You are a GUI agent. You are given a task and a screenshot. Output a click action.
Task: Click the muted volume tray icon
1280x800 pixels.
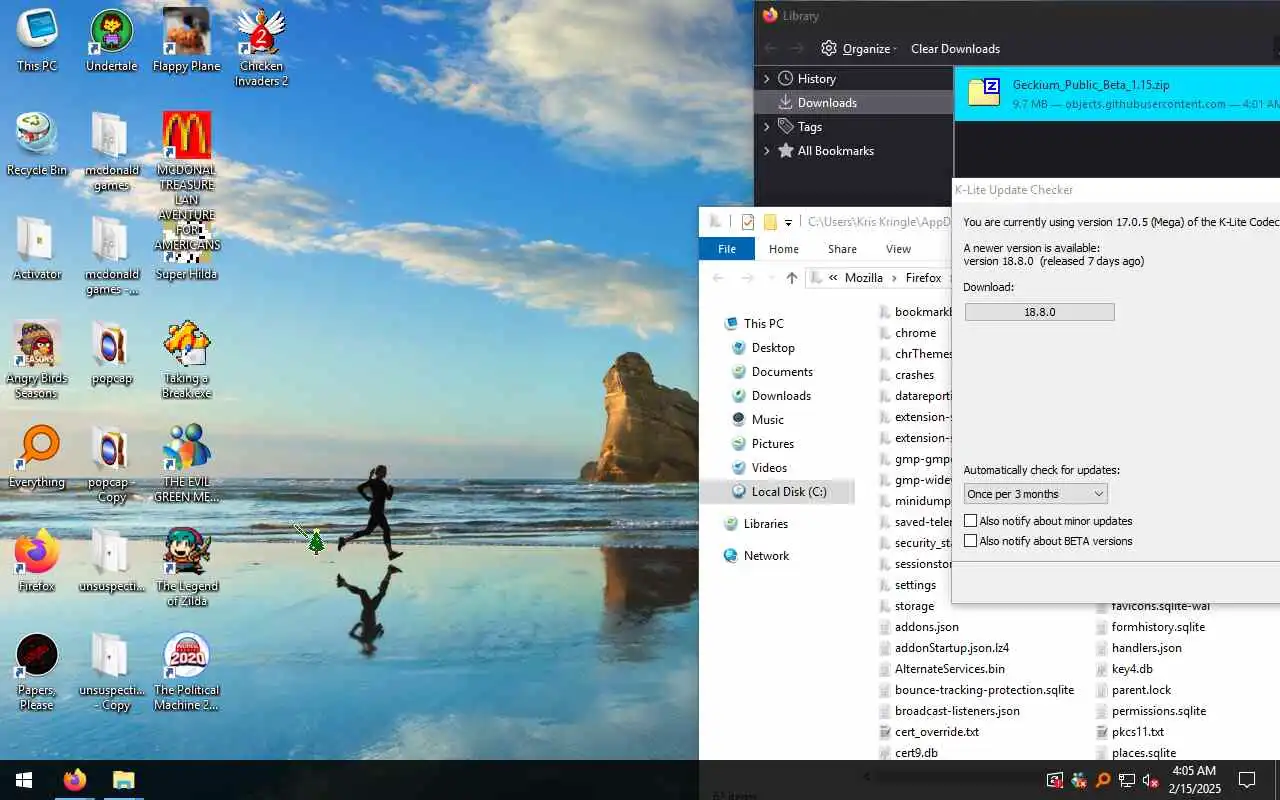click(x=1150, y=780)
